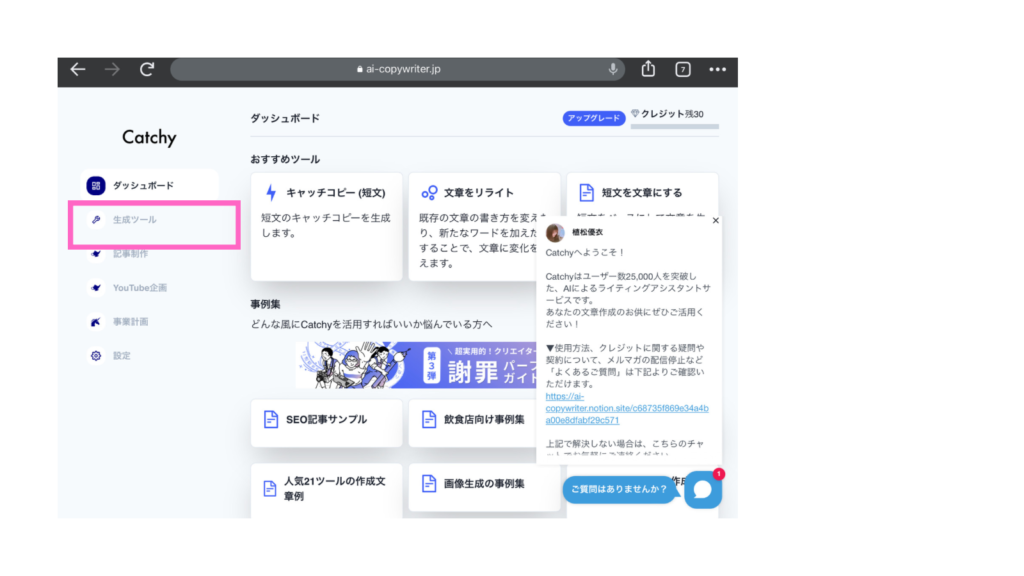Click the gear icon beside 設定
This screenshot has height=576, width=1024.
tap(96, 356)
